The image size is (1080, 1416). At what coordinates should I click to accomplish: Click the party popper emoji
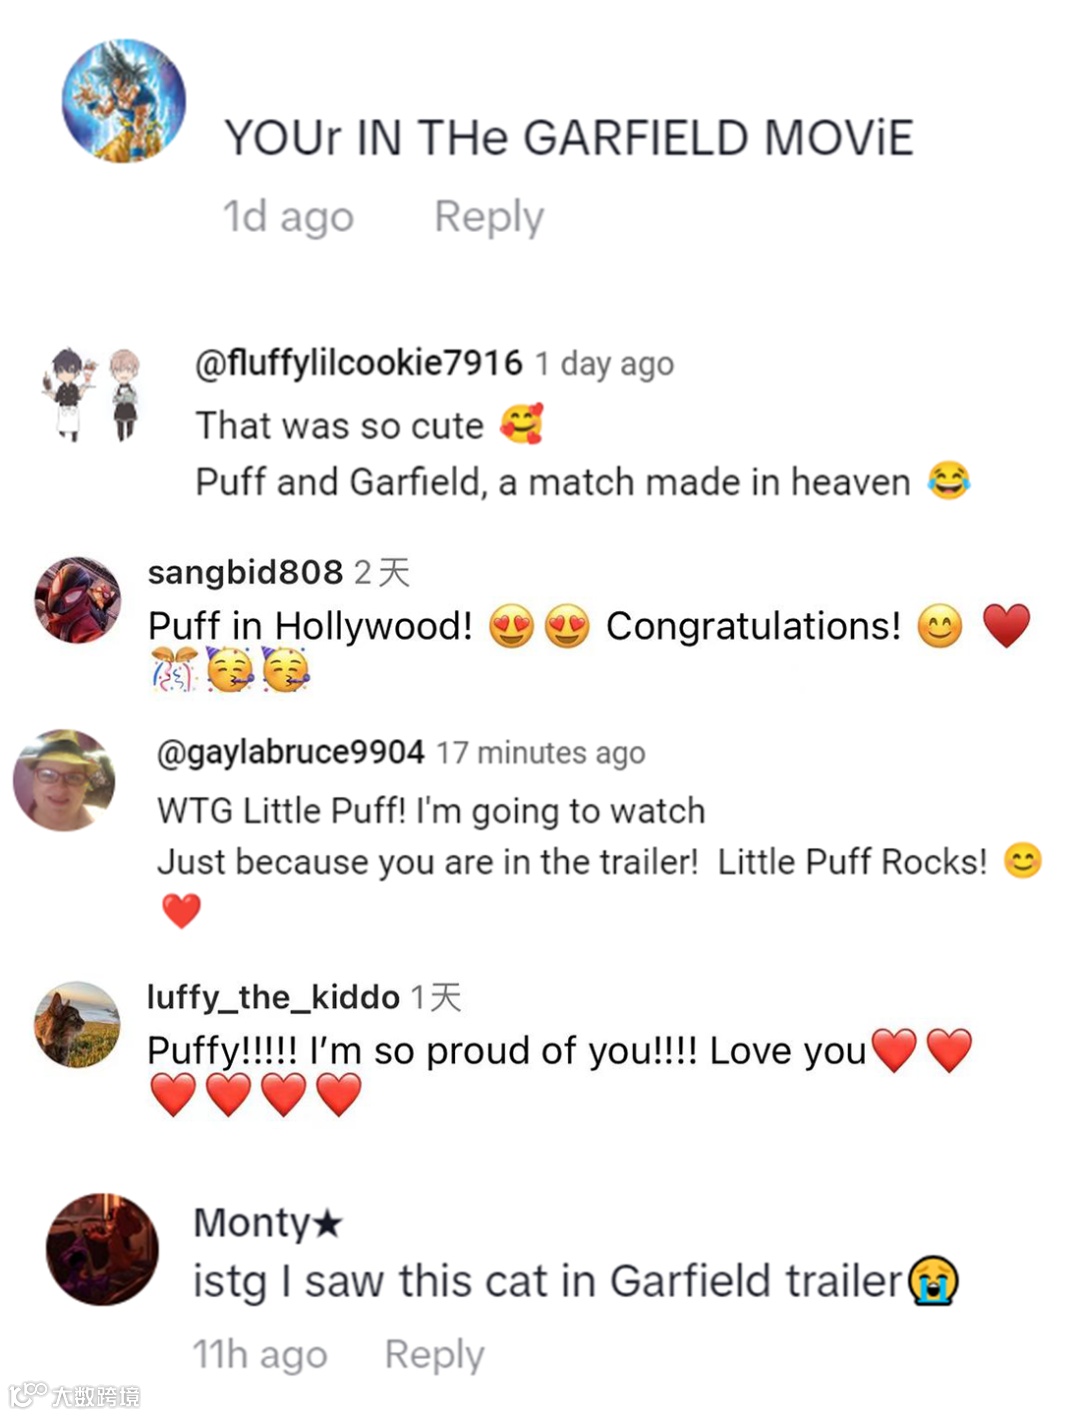tap(174, 669)
